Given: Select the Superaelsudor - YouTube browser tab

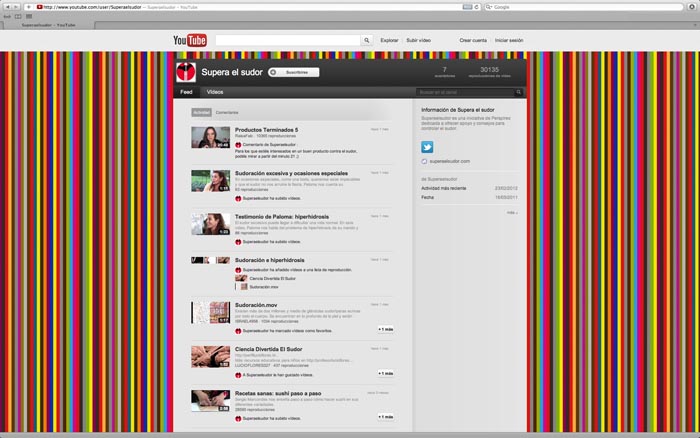Looking at the screenshot, I should point(48,25).
